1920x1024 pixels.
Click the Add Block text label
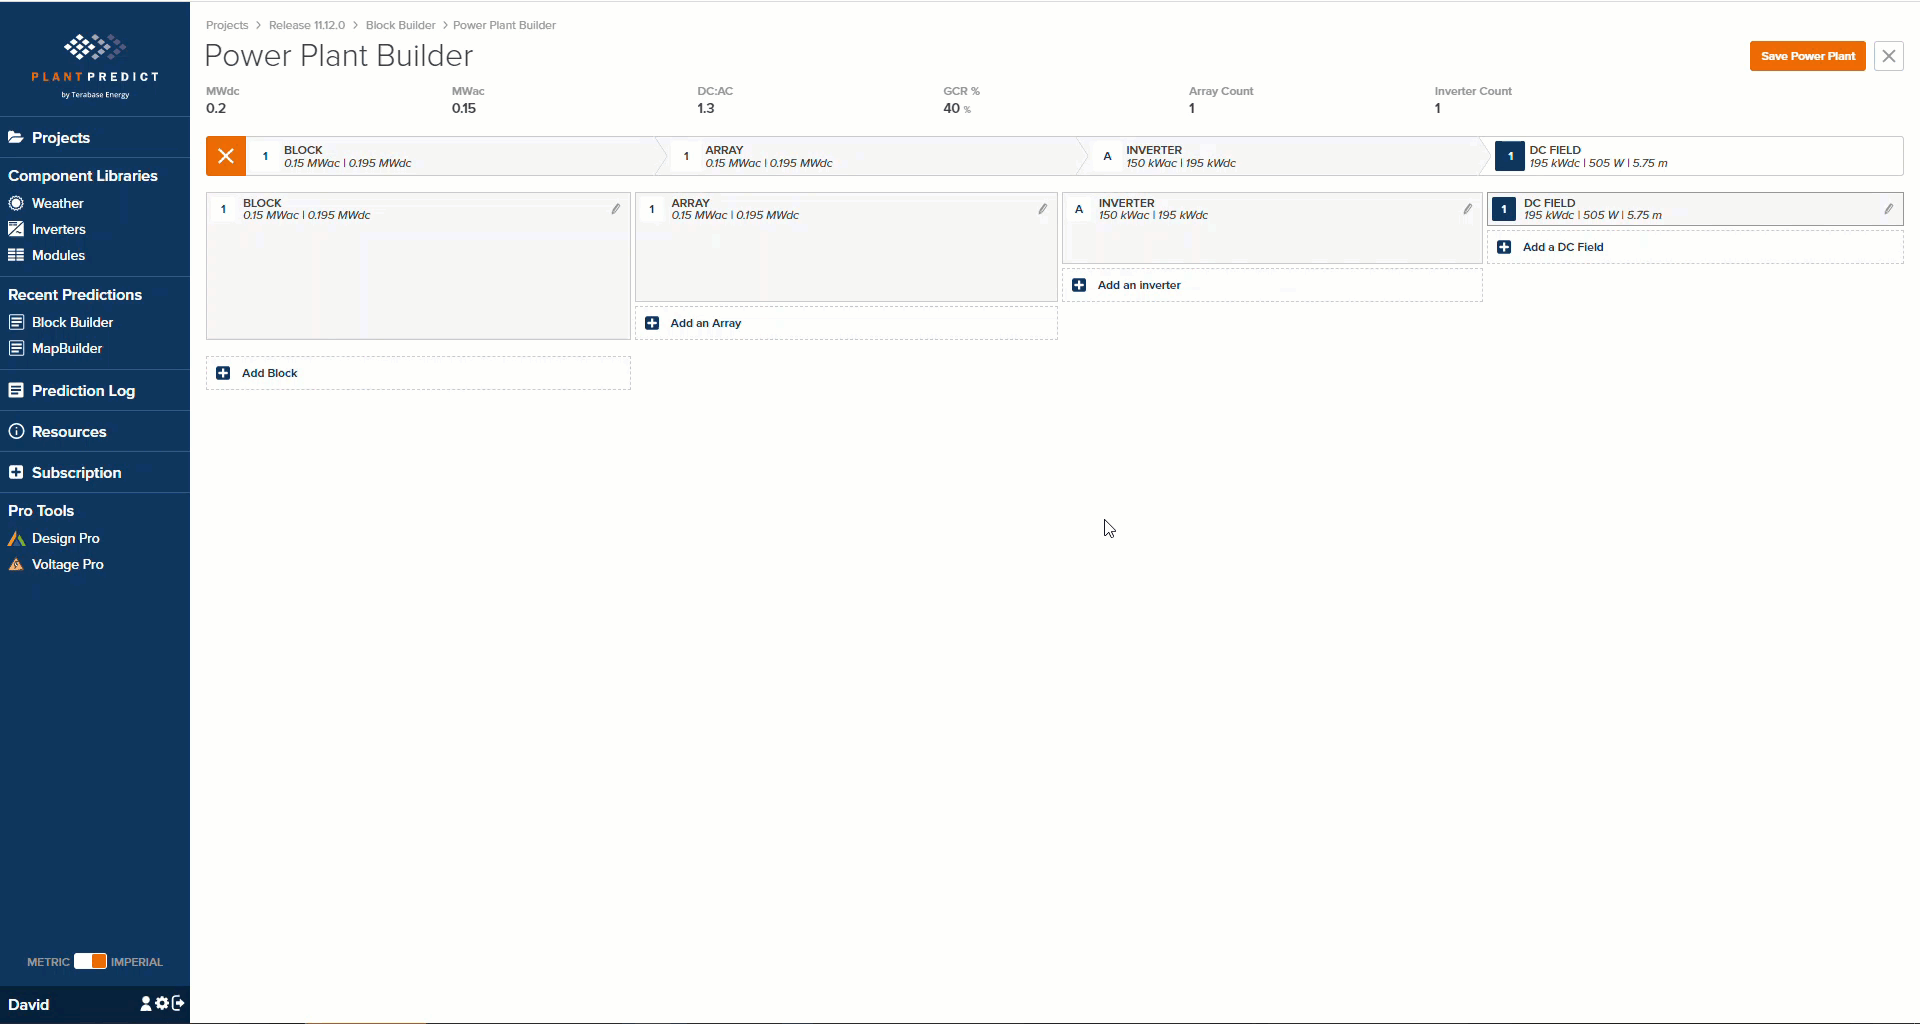(x=270, y=373)
